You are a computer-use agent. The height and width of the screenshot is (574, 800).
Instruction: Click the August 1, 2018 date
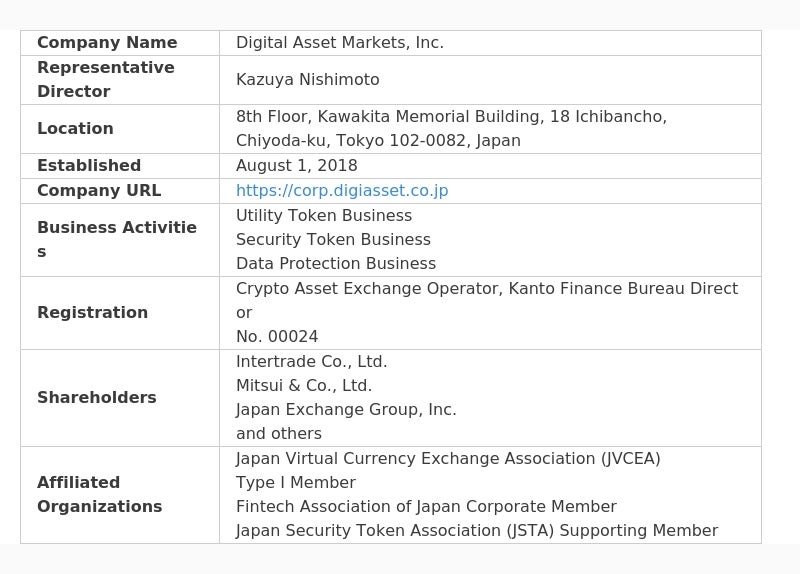pyautogui.click(x=297, y=165)
